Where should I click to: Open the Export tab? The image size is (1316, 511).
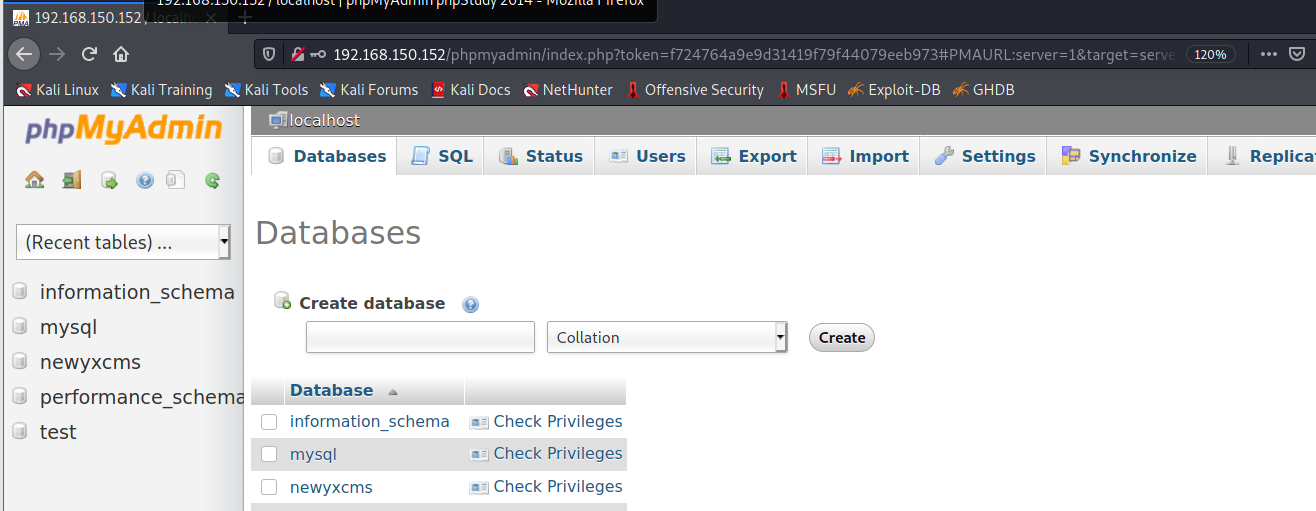753,157
